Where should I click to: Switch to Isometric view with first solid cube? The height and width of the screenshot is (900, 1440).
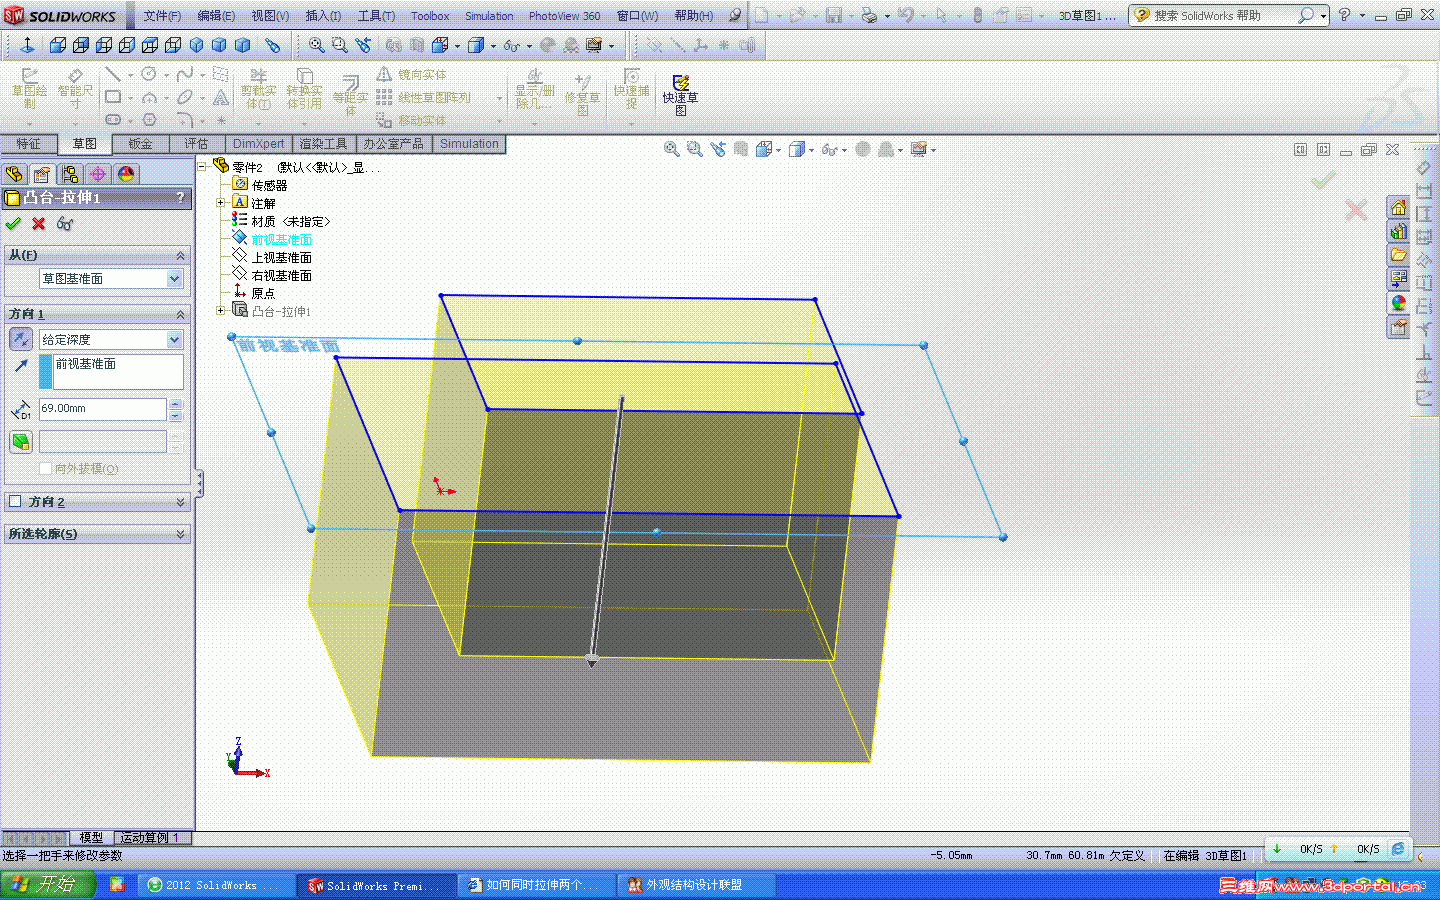(x=196, y=45)
